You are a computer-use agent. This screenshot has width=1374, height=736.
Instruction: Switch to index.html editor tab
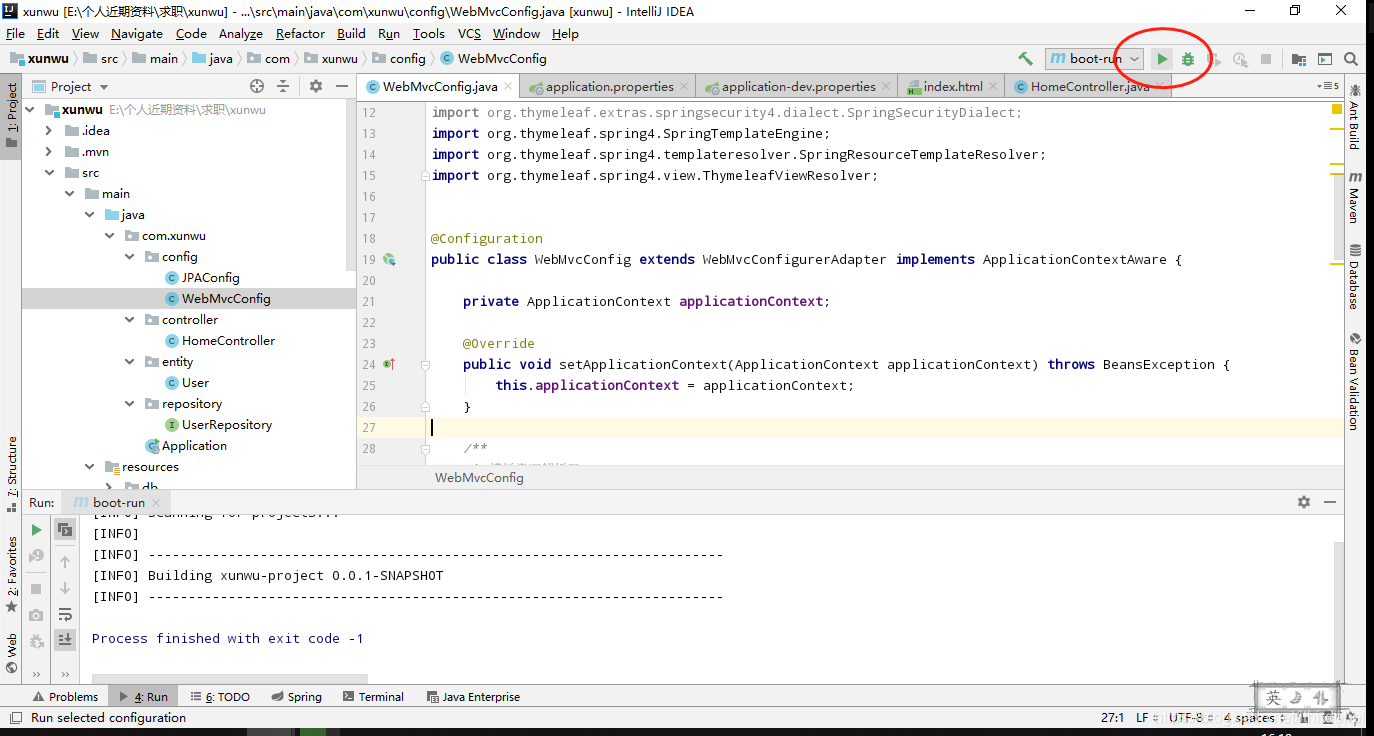953,87
